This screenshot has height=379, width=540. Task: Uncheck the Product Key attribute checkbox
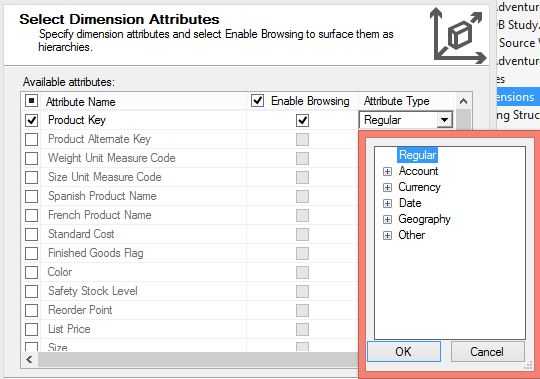tap(32, 120)
